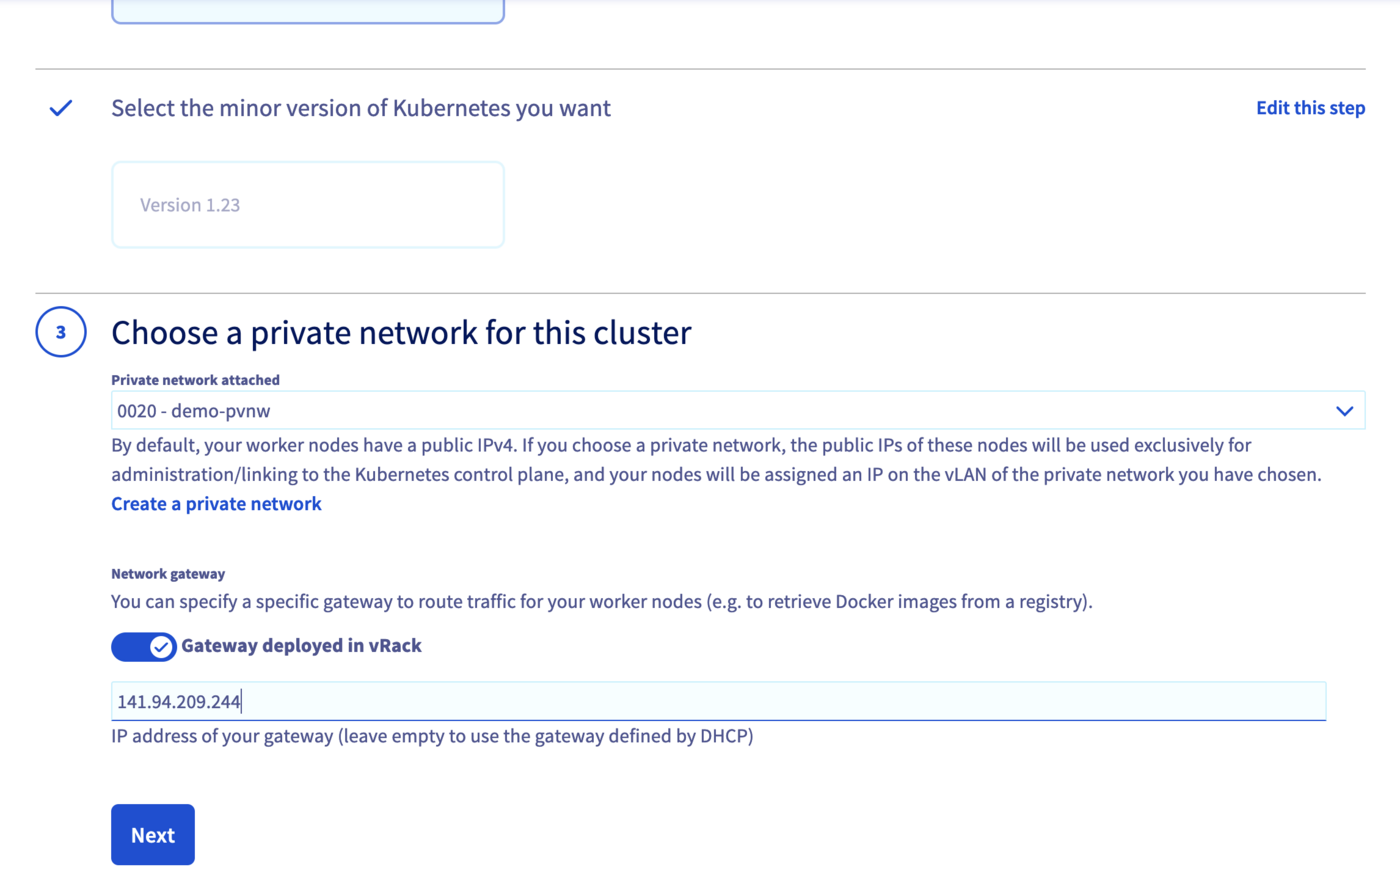Click Edit this step for the Kubernetes version
This screenshot has width=1400, height=886.
coord(1310,107)
